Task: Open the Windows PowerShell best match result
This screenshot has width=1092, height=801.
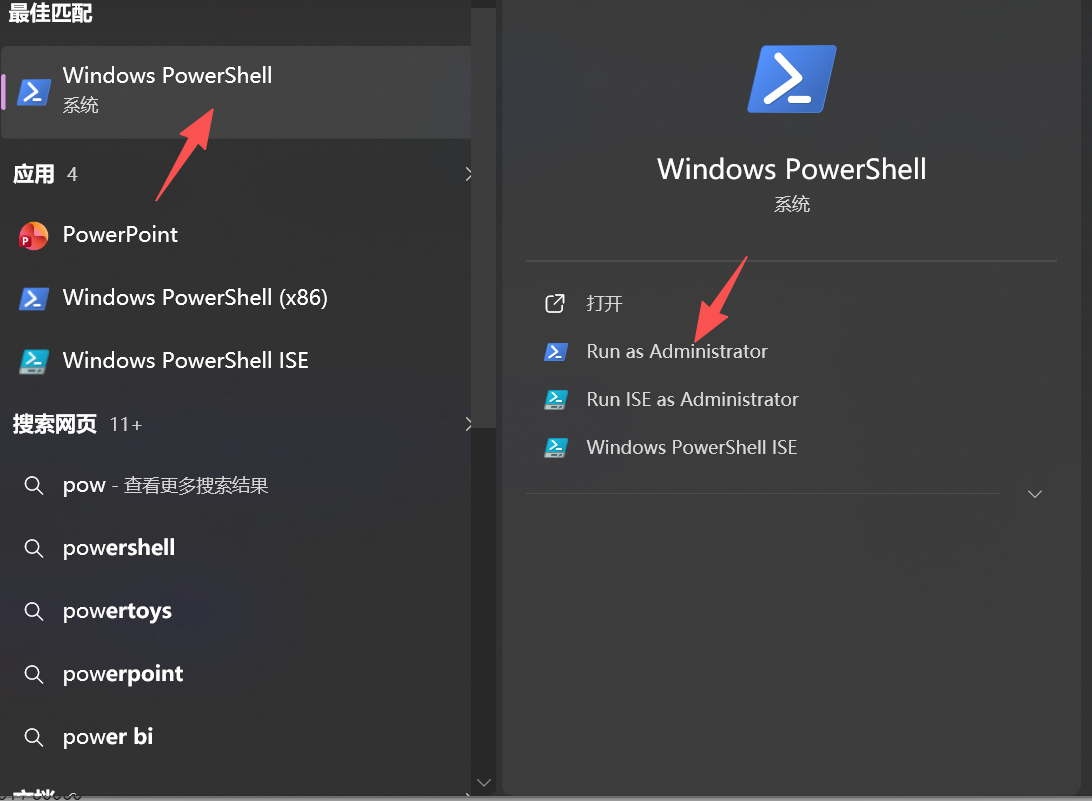Action: tap(236, 92)
